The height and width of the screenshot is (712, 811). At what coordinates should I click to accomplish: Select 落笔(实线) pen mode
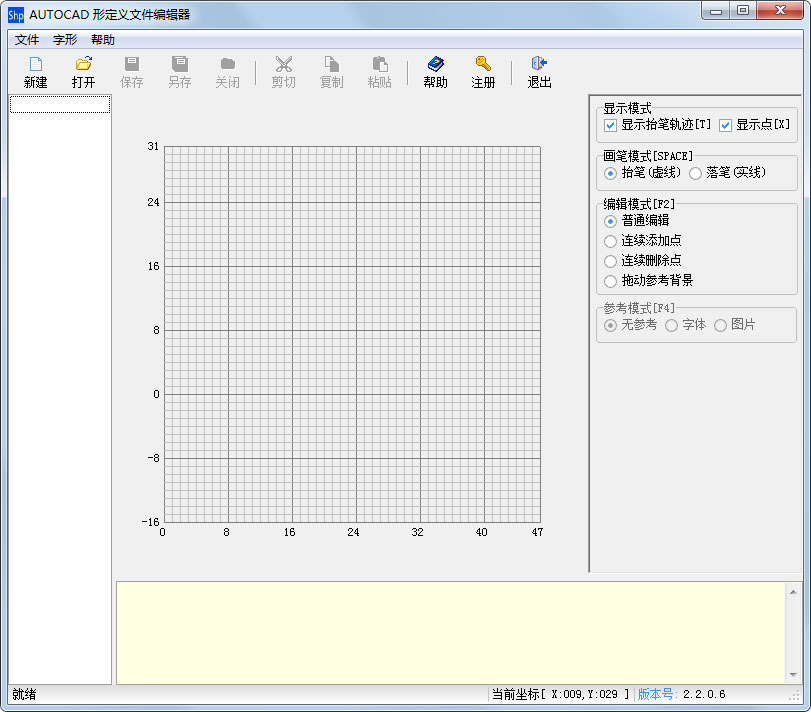coord(695,173)
